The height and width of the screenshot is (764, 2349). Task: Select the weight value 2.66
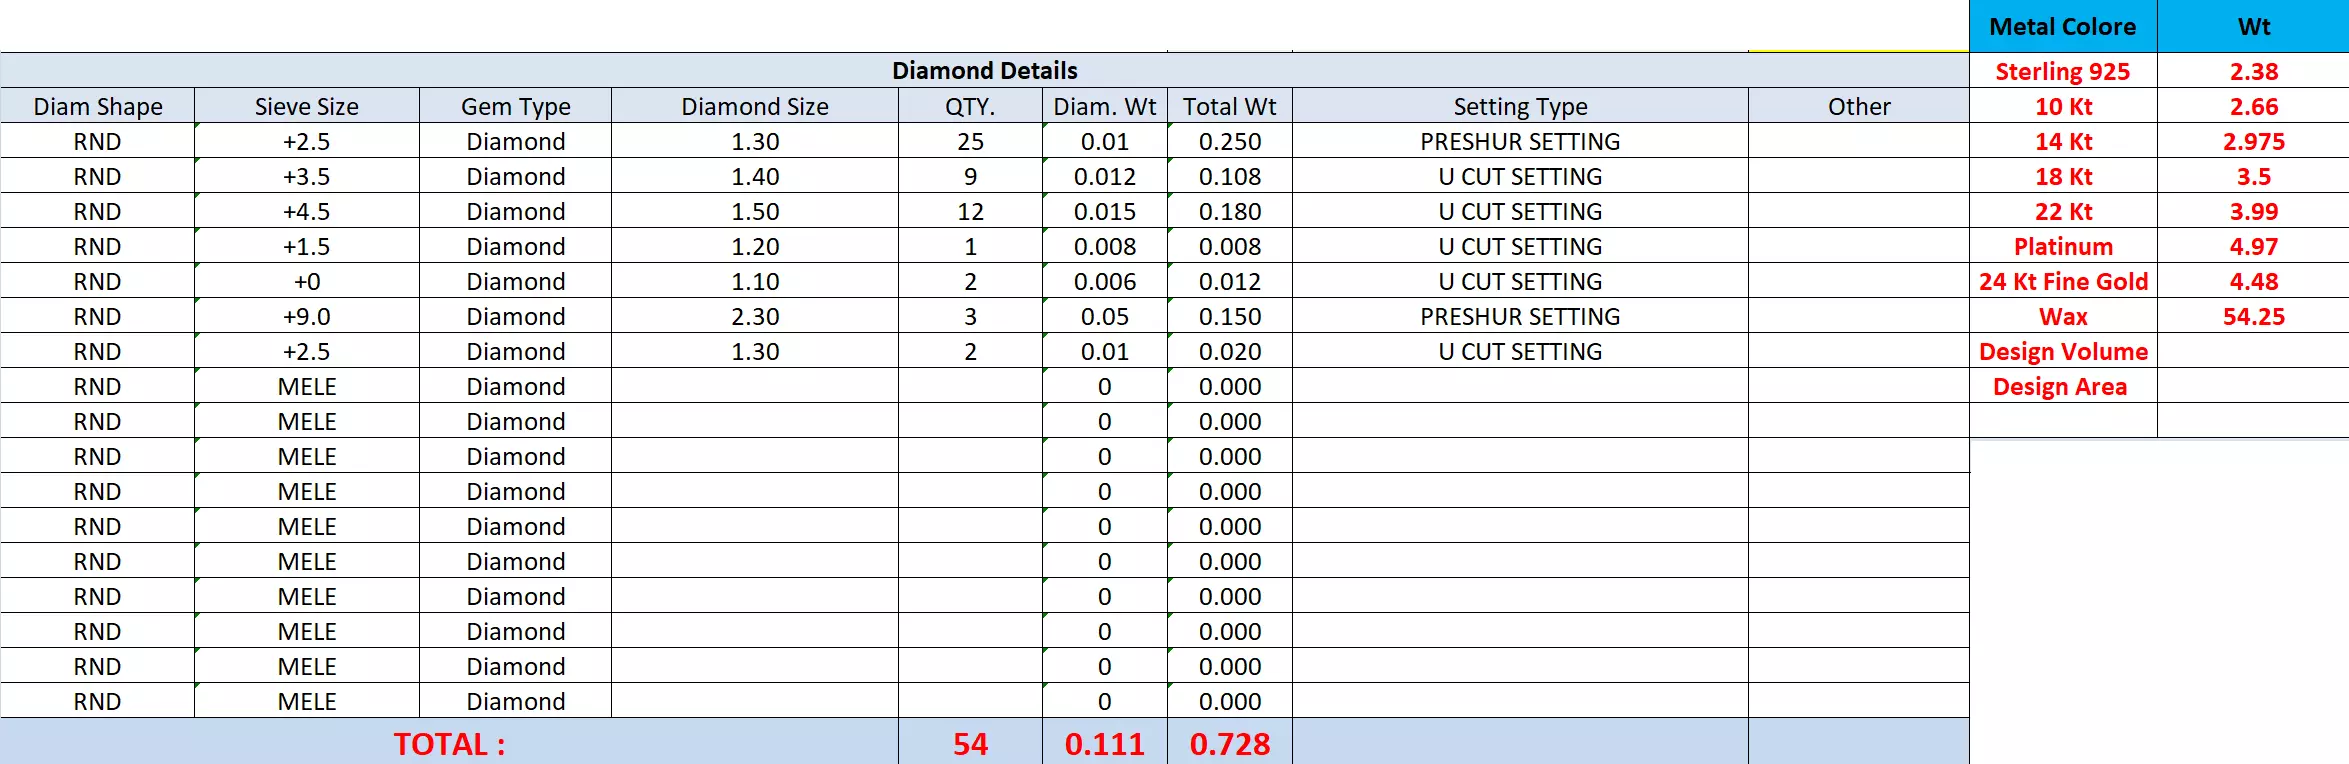(2254, 106)
